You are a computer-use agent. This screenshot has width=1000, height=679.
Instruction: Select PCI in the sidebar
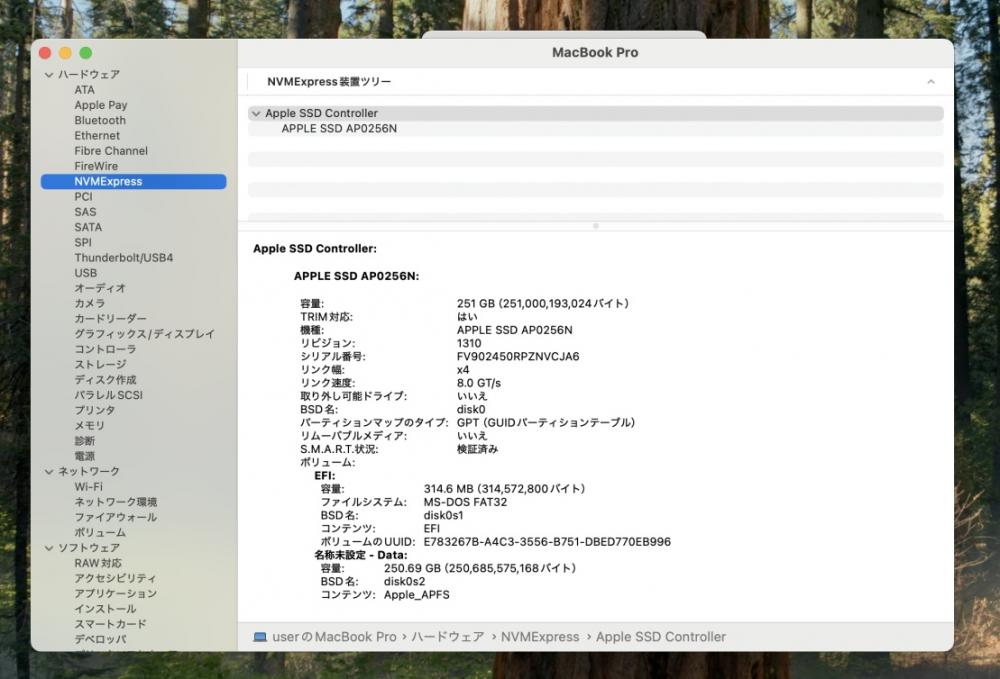pyautogui.click(x=84, y=197)
